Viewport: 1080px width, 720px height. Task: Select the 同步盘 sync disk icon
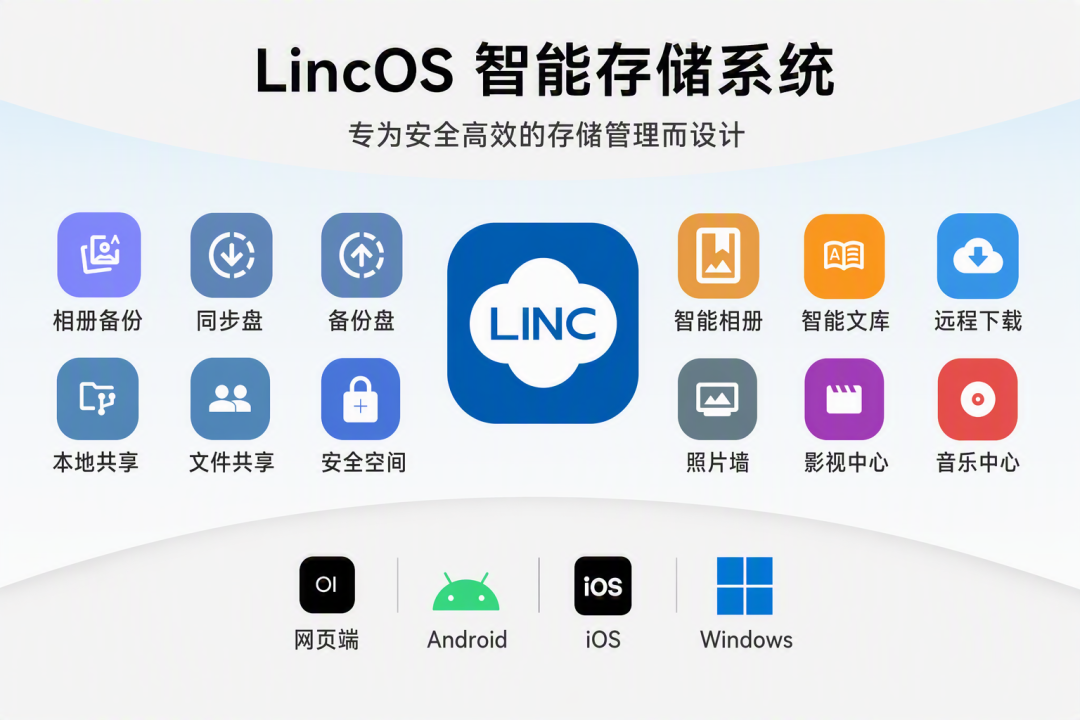(231, 255)
